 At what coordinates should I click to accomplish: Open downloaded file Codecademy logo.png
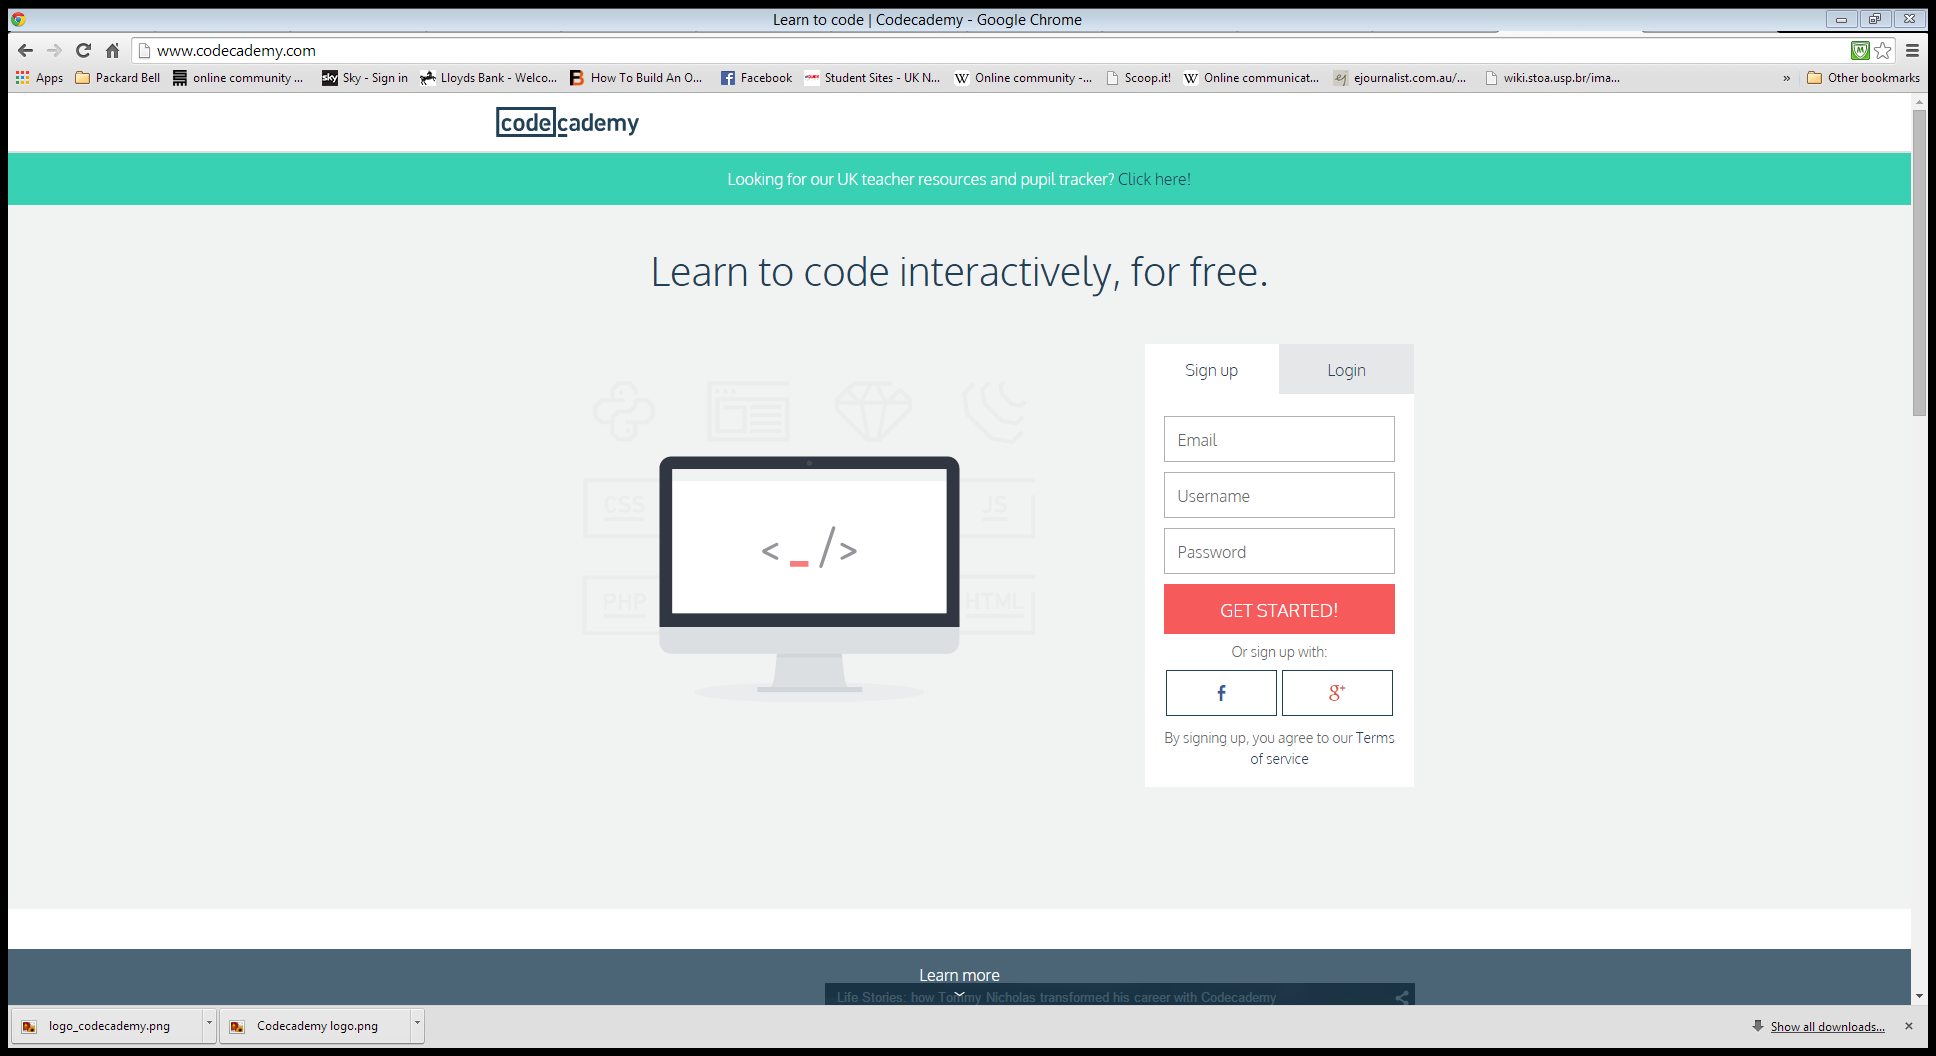(x=317, y=1026)
